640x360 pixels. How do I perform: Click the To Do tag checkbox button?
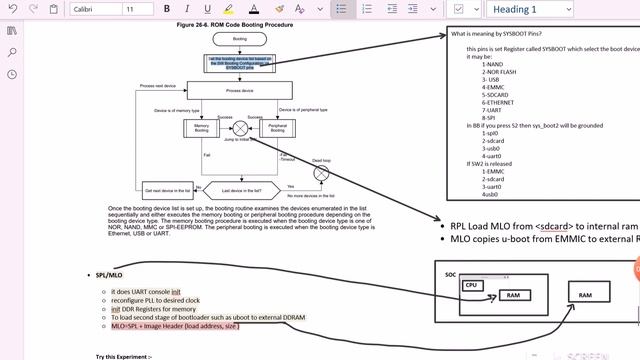click(x=458, y=9)
